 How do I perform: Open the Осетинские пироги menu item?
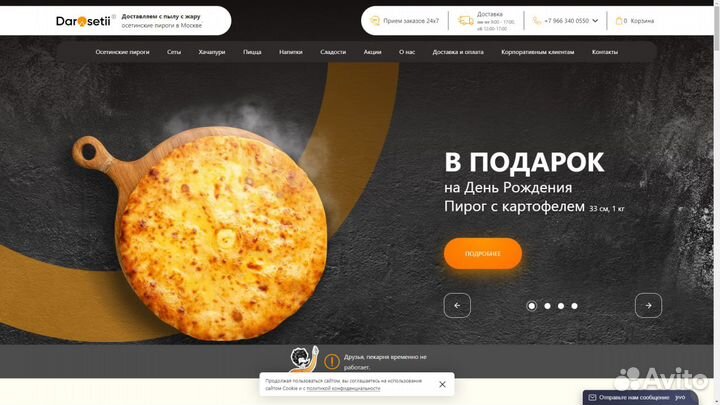point(122,52)
